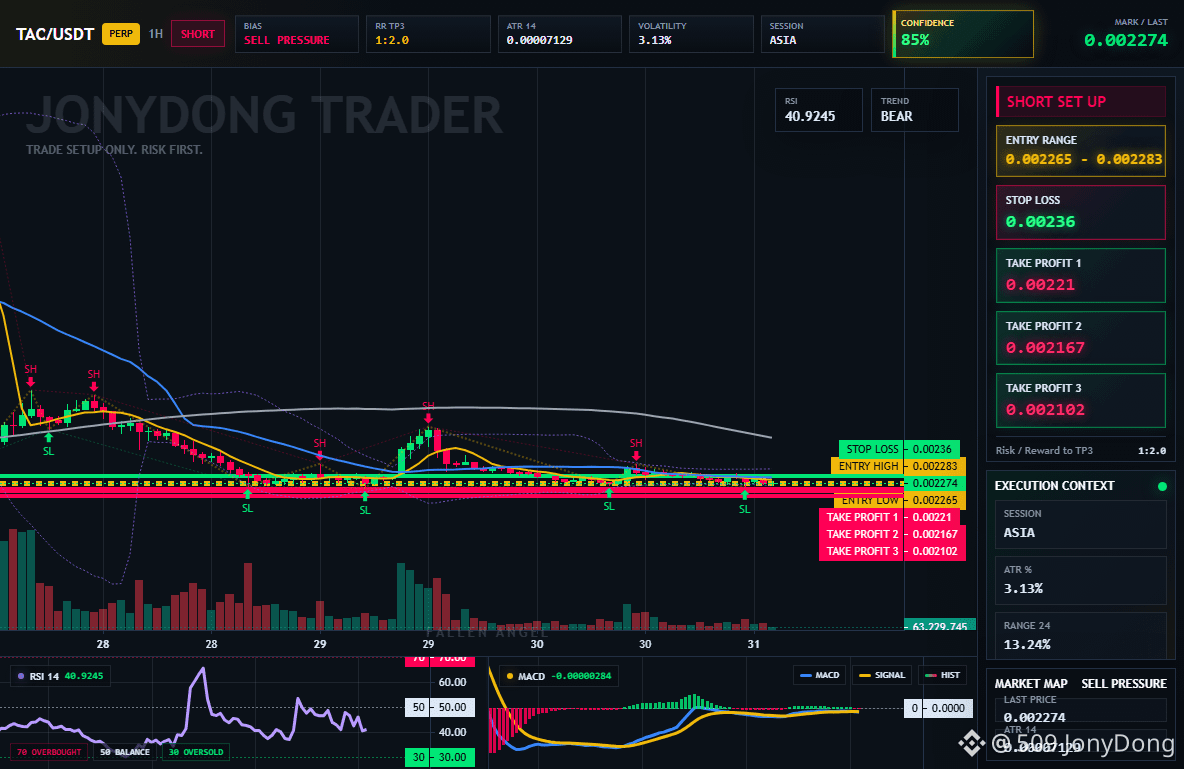
Task: Click the current price 0.002274 axis tag
Action: point(935,483)
